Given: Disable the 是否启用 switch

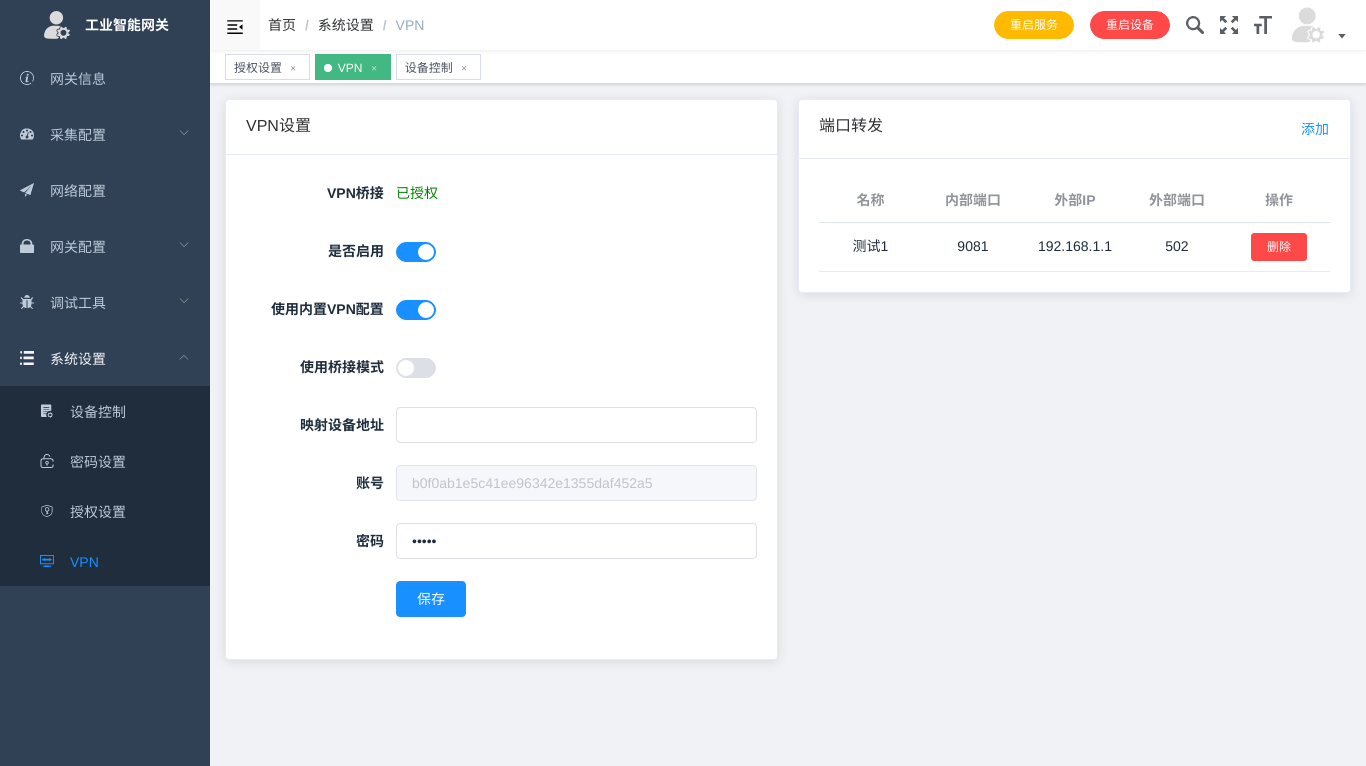Looking at the screenshot, I should (x=416, y=252).
